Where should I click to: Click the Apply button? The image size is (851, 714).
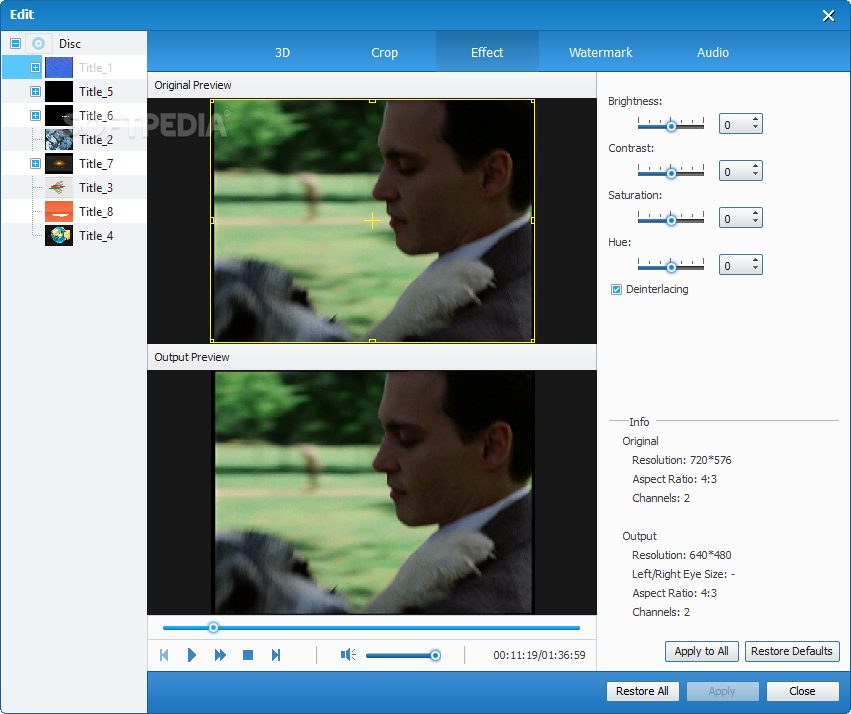[x=722, y=691]
